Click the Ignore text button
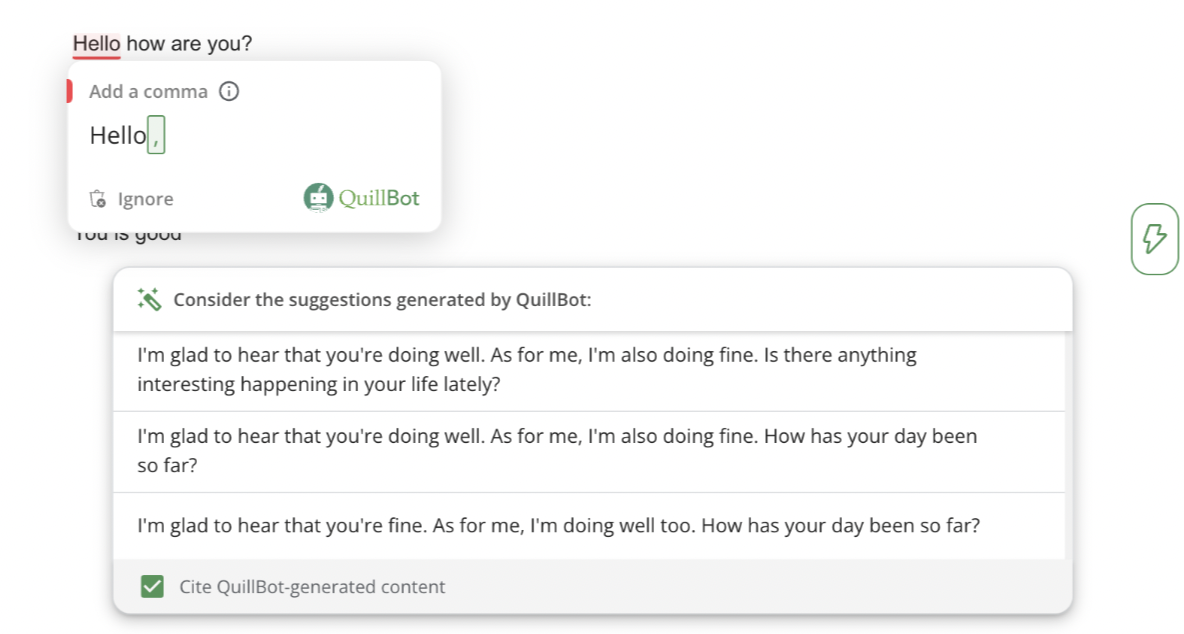Screen dimensions: 1184x634 tap(145, 199)
